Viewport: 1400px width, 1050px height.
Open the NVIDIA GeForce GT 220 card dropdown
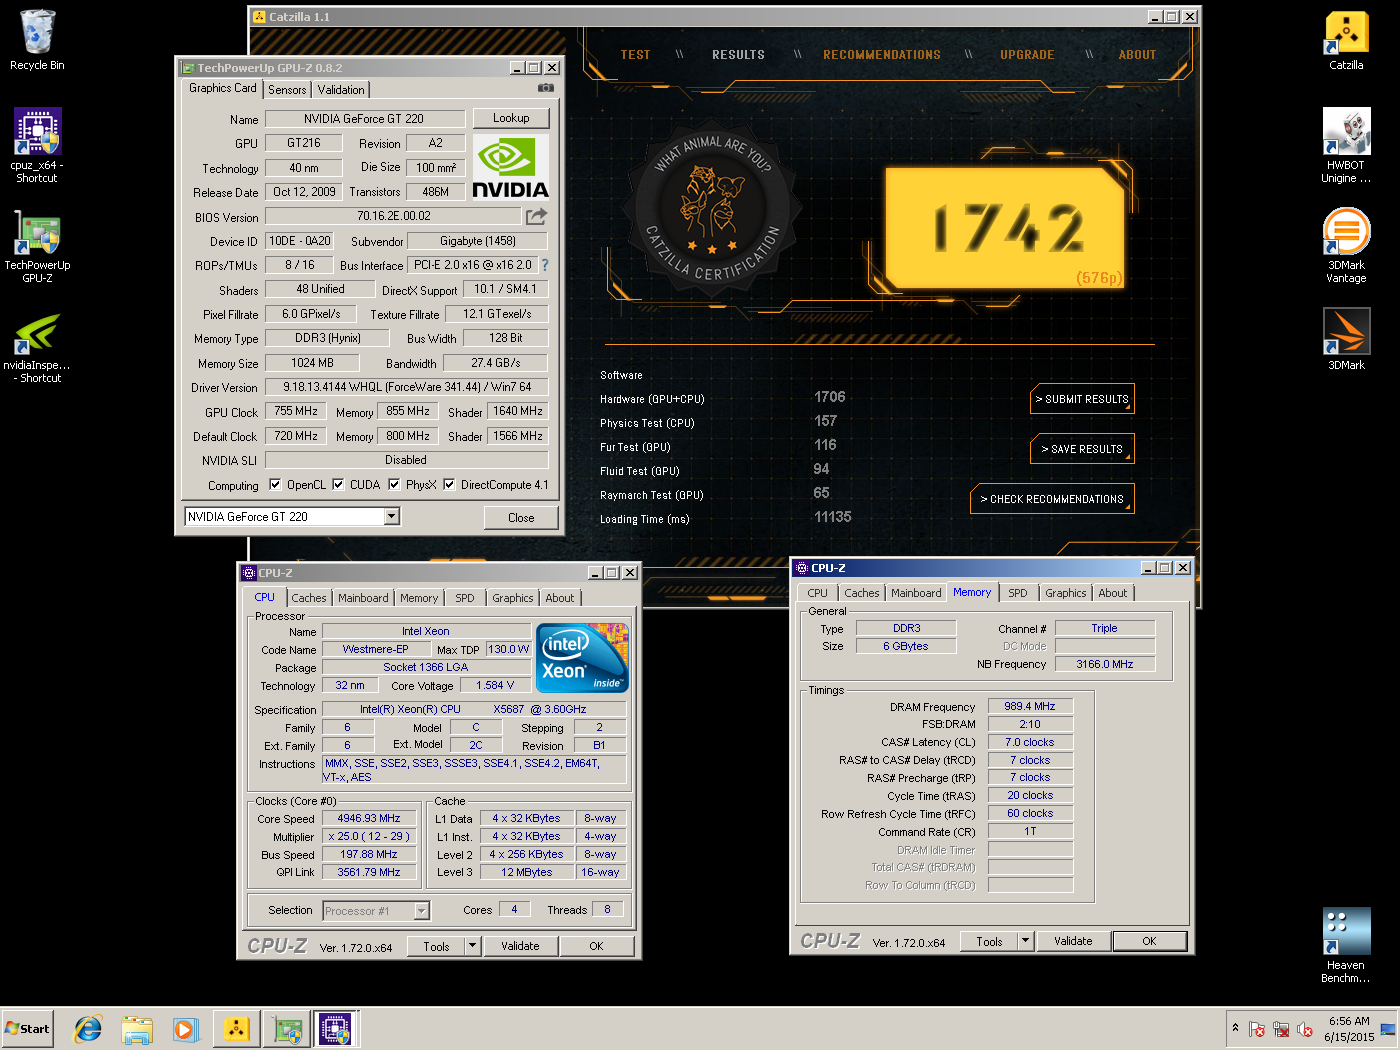(392, 516)
